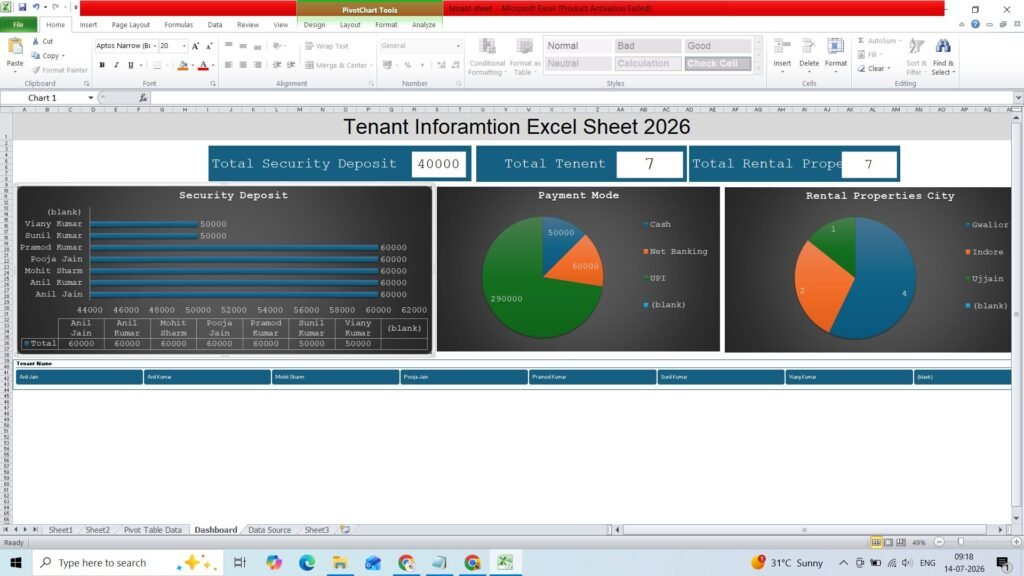Click the Insert Function fx icon
This screenshot has height=576, width=1024.
143,98
